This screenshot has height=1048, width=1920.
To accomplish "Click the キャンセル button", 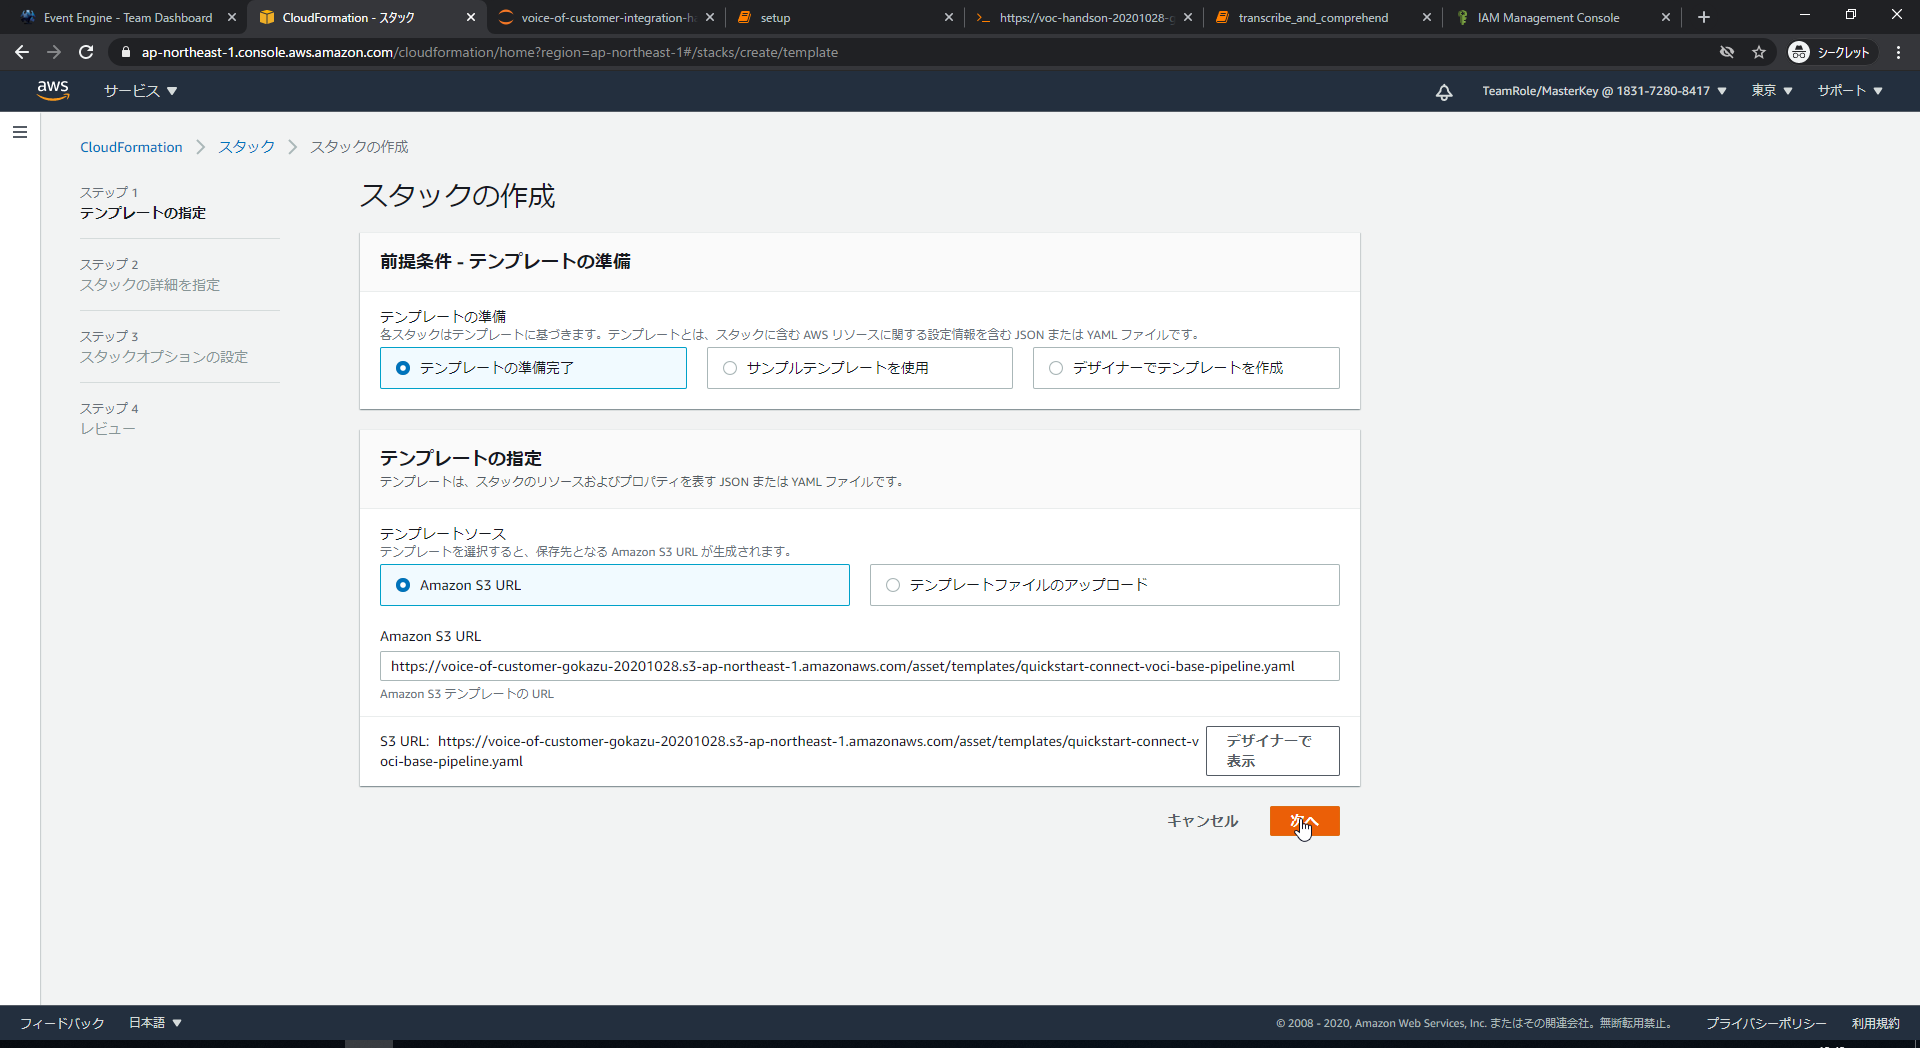I will pos(1202,821).
